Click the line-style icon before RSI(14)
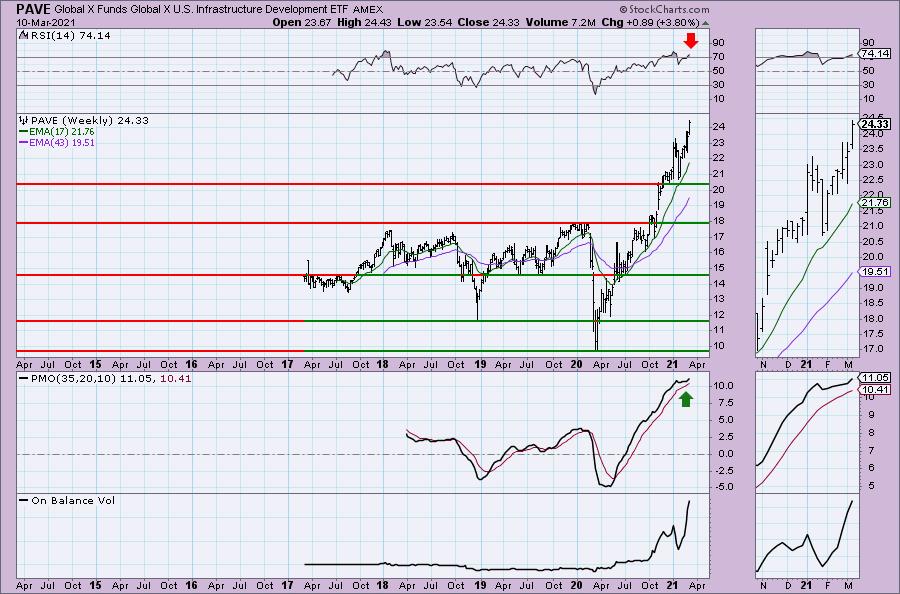The image size is (900, 594). coord(24,35)
